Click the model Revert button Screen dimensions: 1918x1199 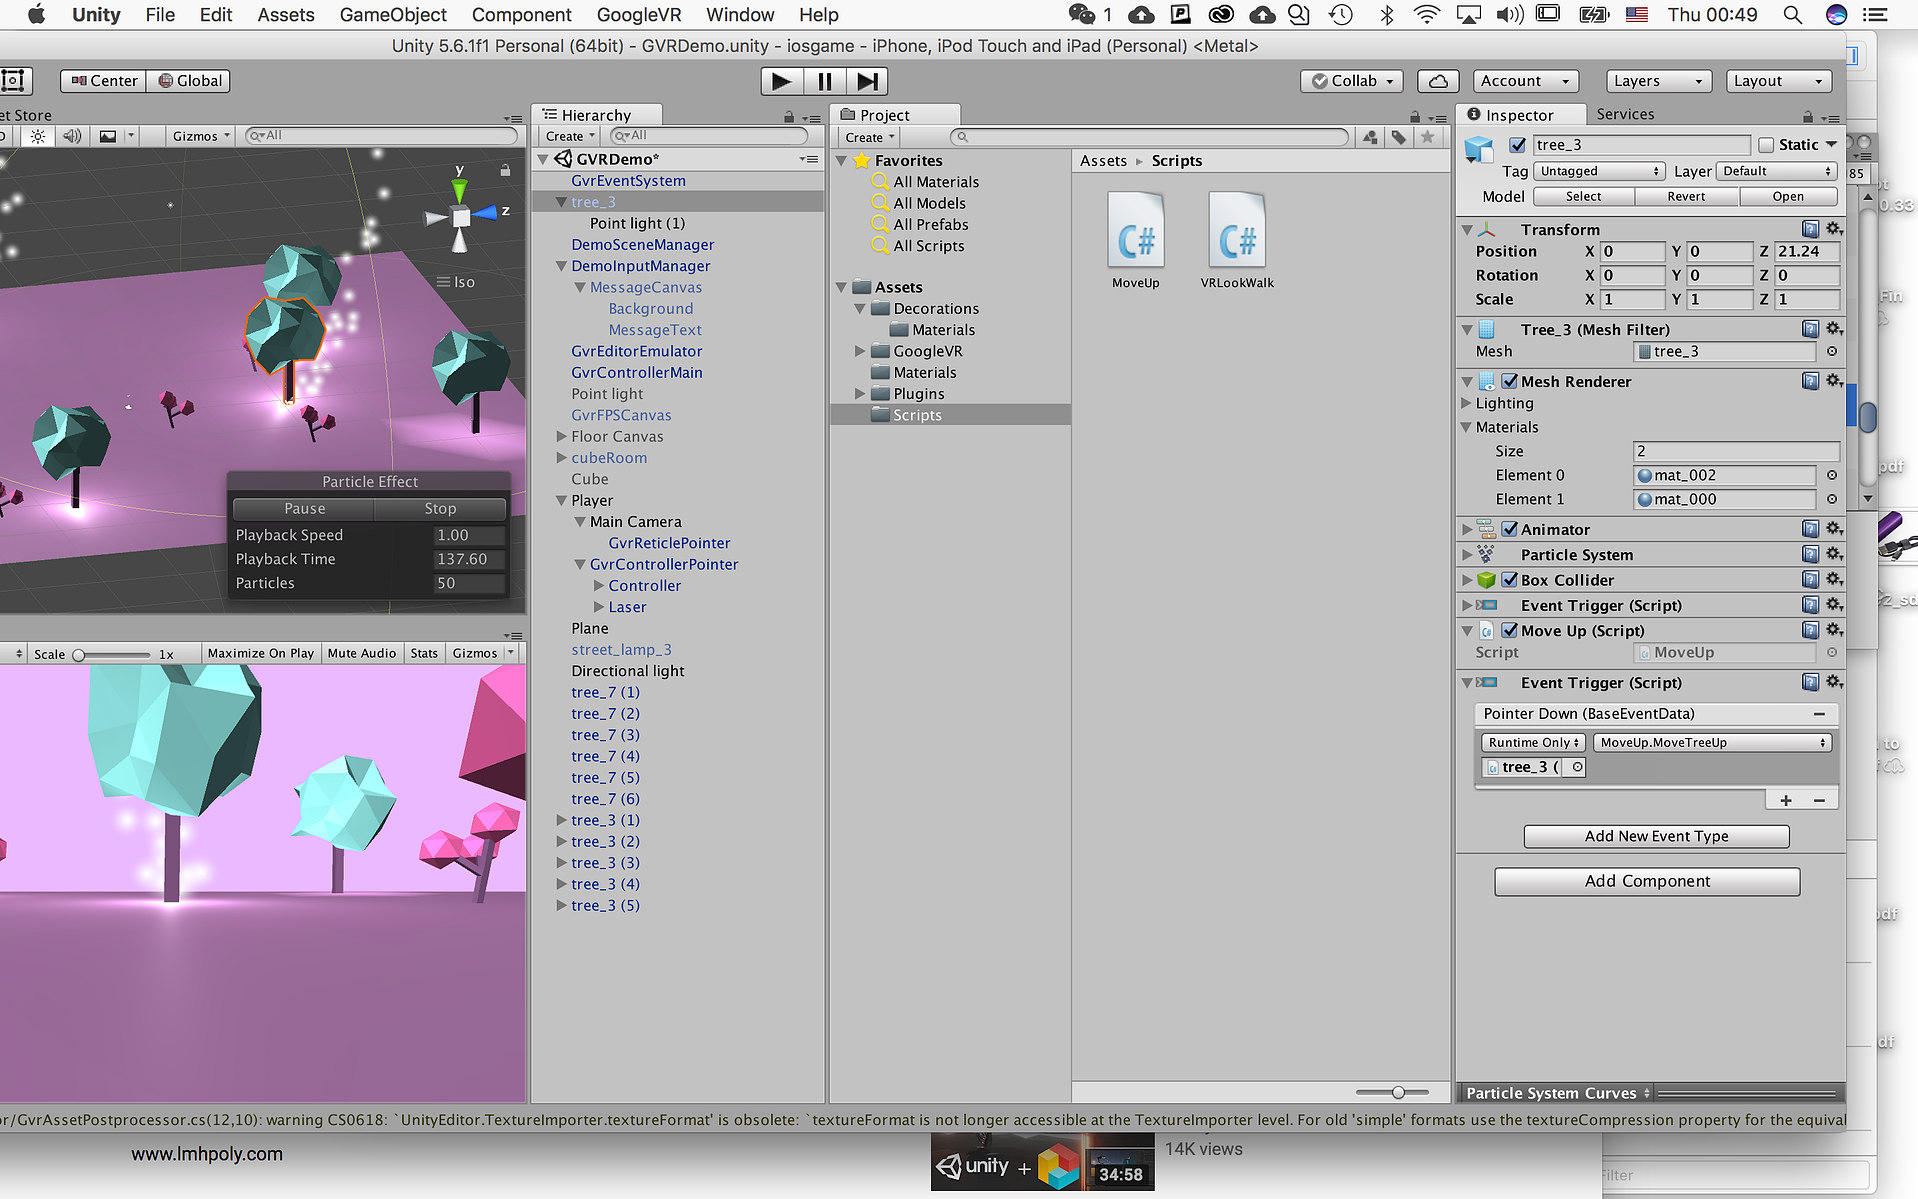pos(1686,196)
